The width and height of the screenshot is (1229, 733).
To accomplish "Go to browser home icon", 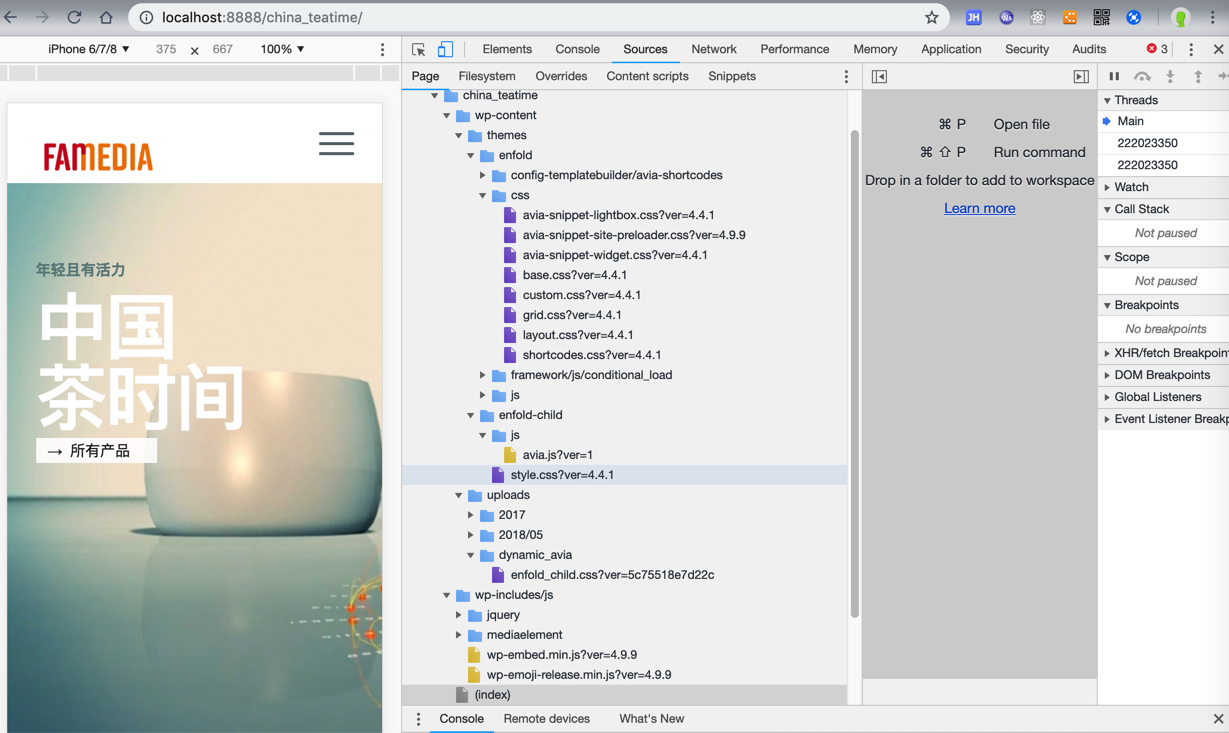I will pos(106,17).
